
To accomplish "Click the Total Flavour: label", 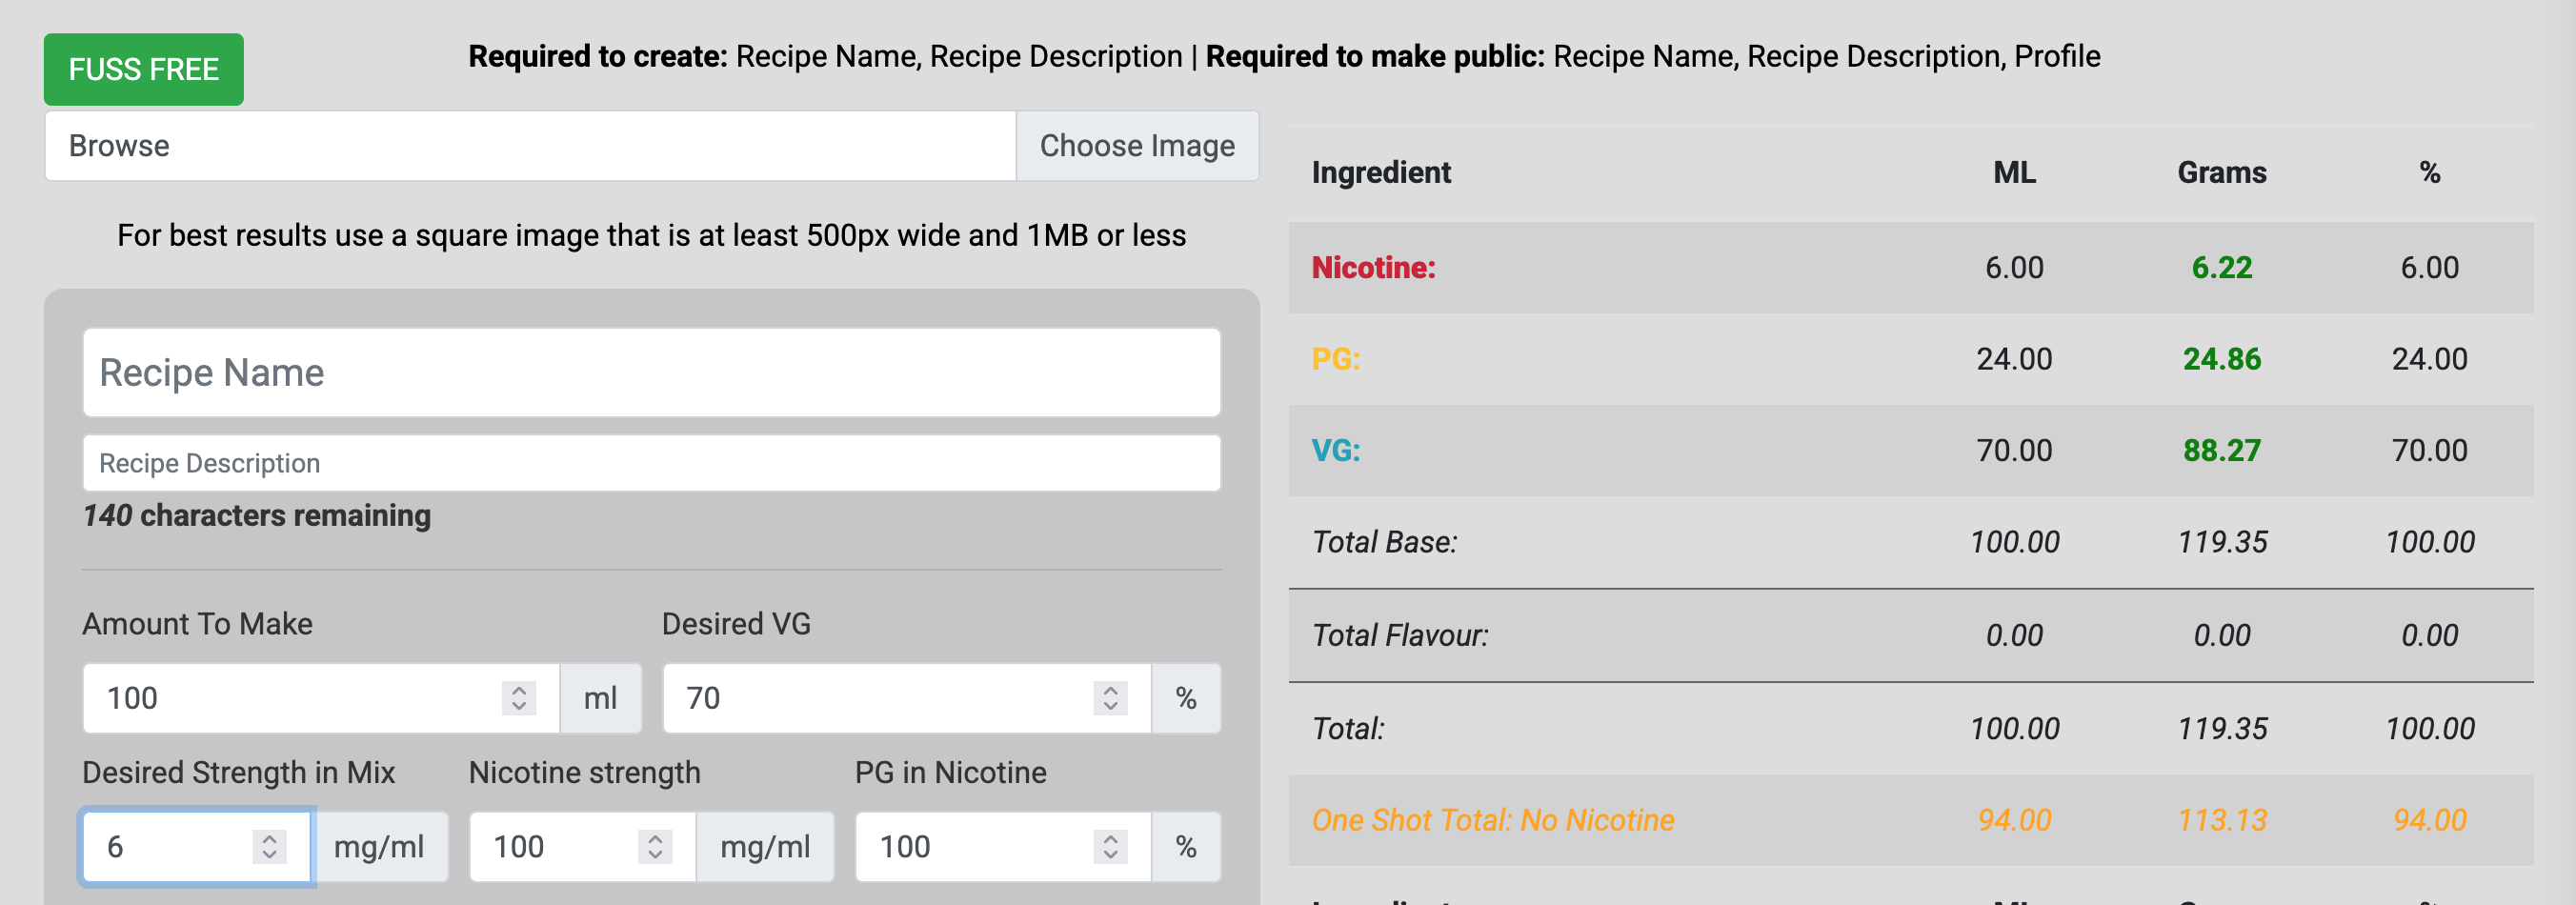I will click(x=1400, y=635).
